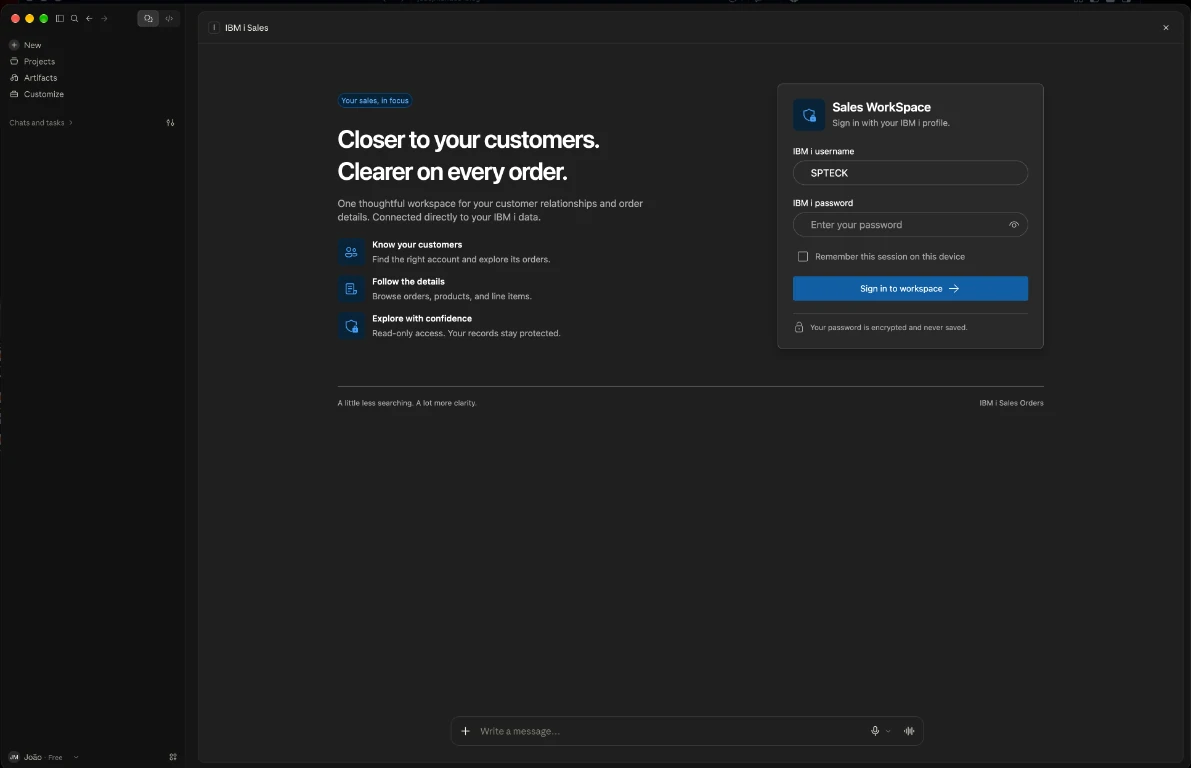
Task: Start dictation with the microphone icon
Action: coord(875,731)
